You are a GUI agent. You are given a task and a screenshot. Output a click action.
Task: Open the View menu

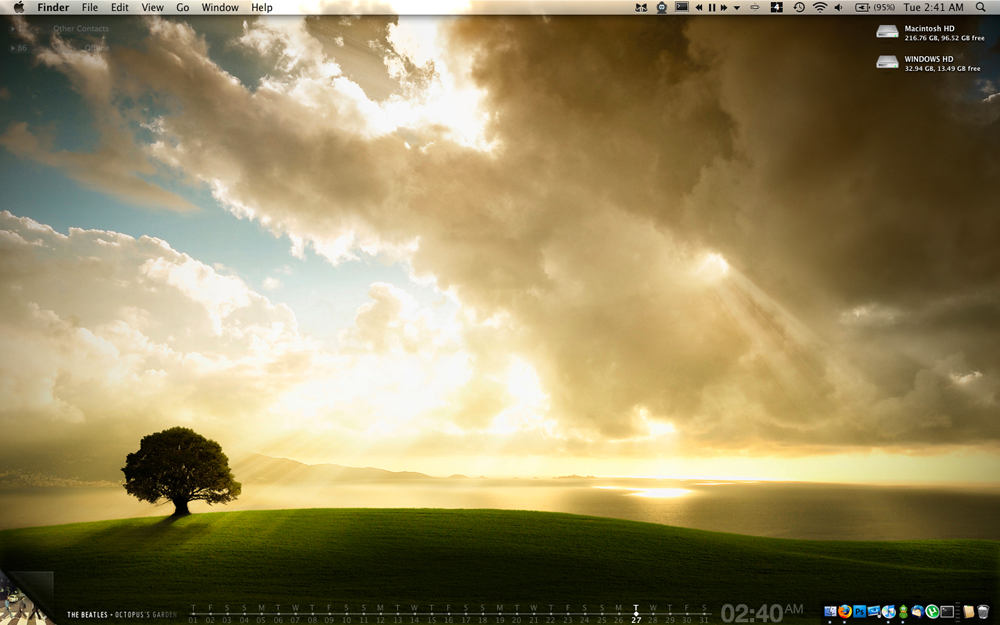click(152, 8)
